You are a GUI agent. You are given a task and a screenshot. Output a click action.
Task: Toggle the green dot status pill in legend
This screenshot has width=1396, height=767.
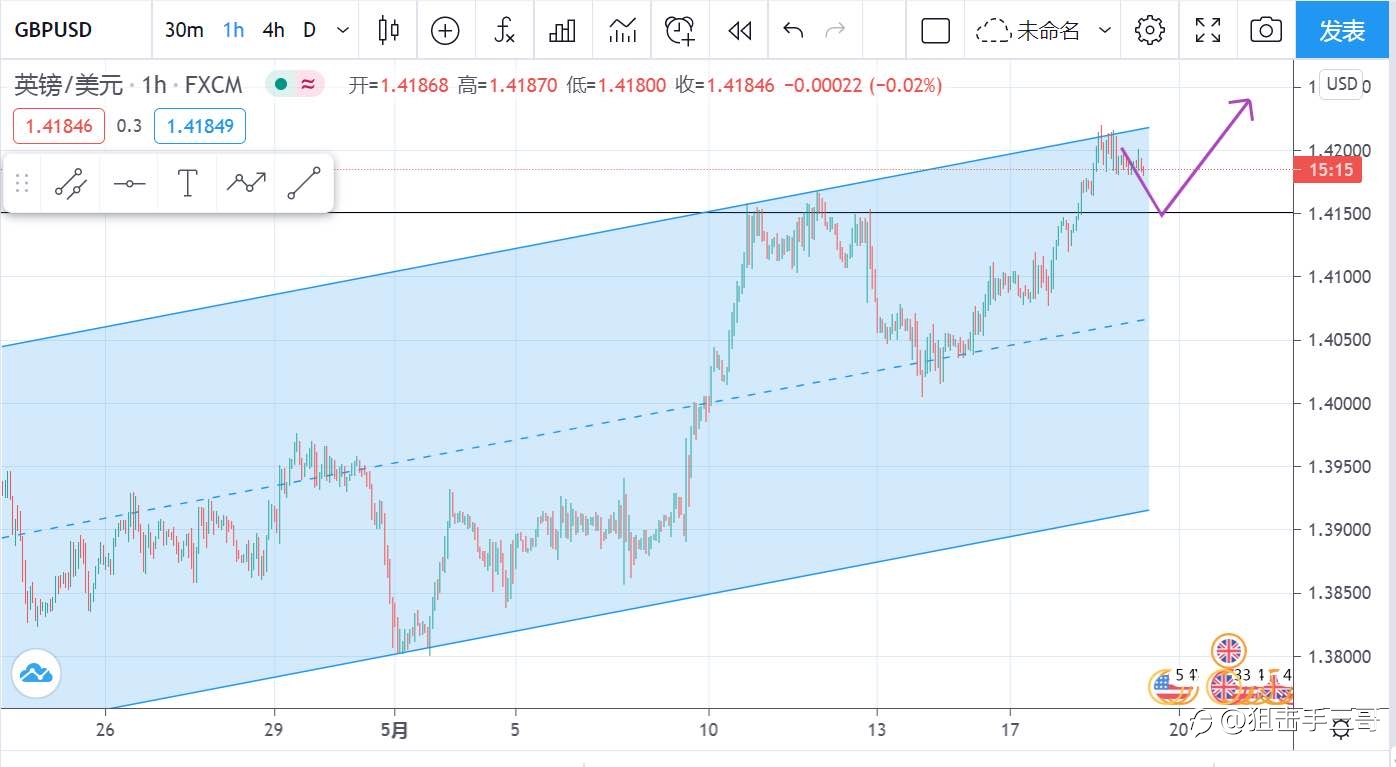point(295,85)
